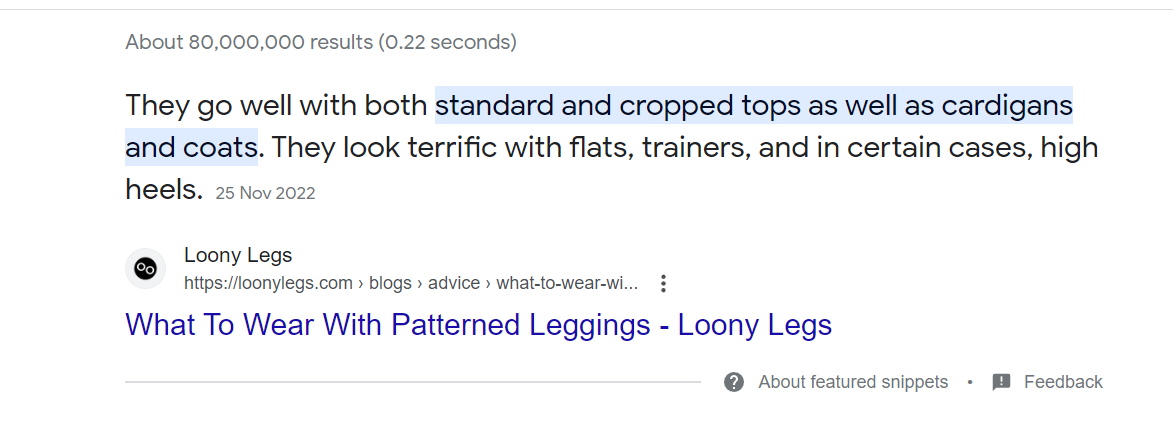The width and height of the screenshot is (1173, 440).
Task: Open the three-dot menu beside the URL
Action: coord(663,284)
